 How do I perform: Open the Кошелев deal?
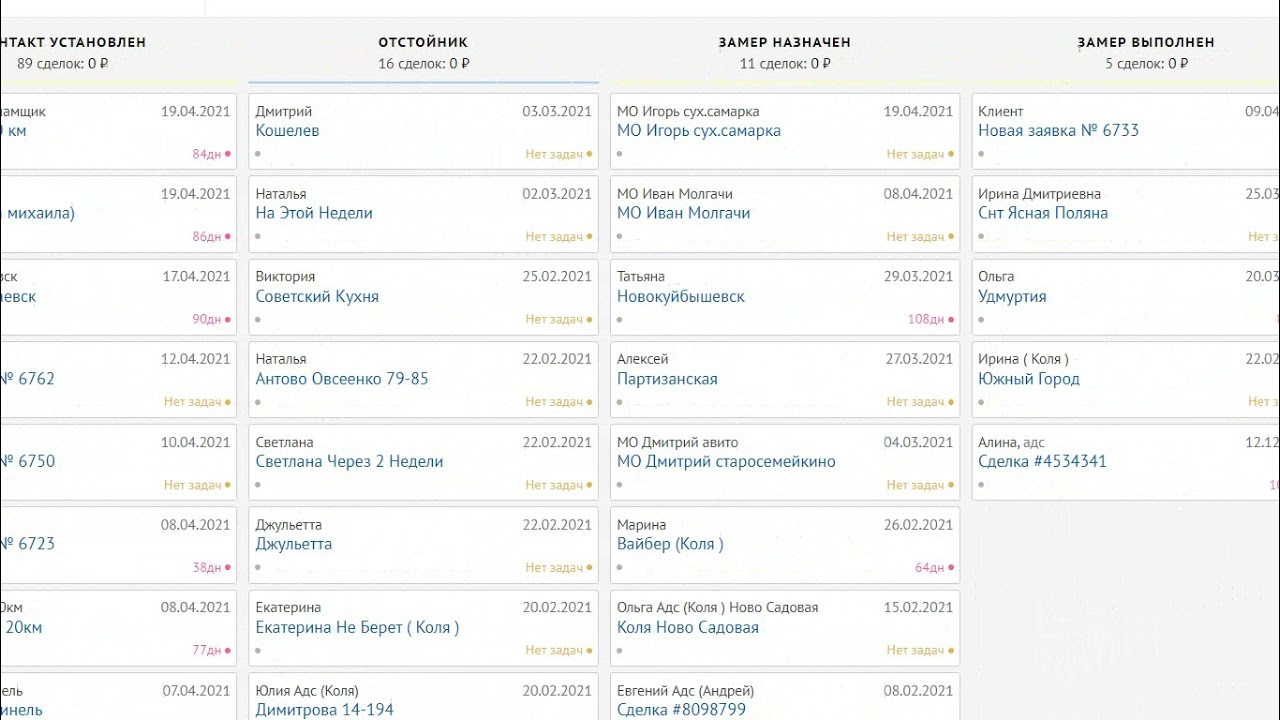point(287,131)
